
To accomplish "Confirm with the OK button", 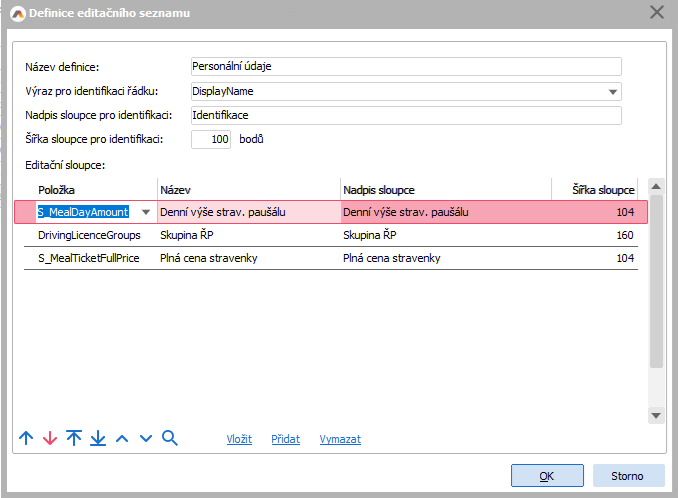I will pos(546,475).
